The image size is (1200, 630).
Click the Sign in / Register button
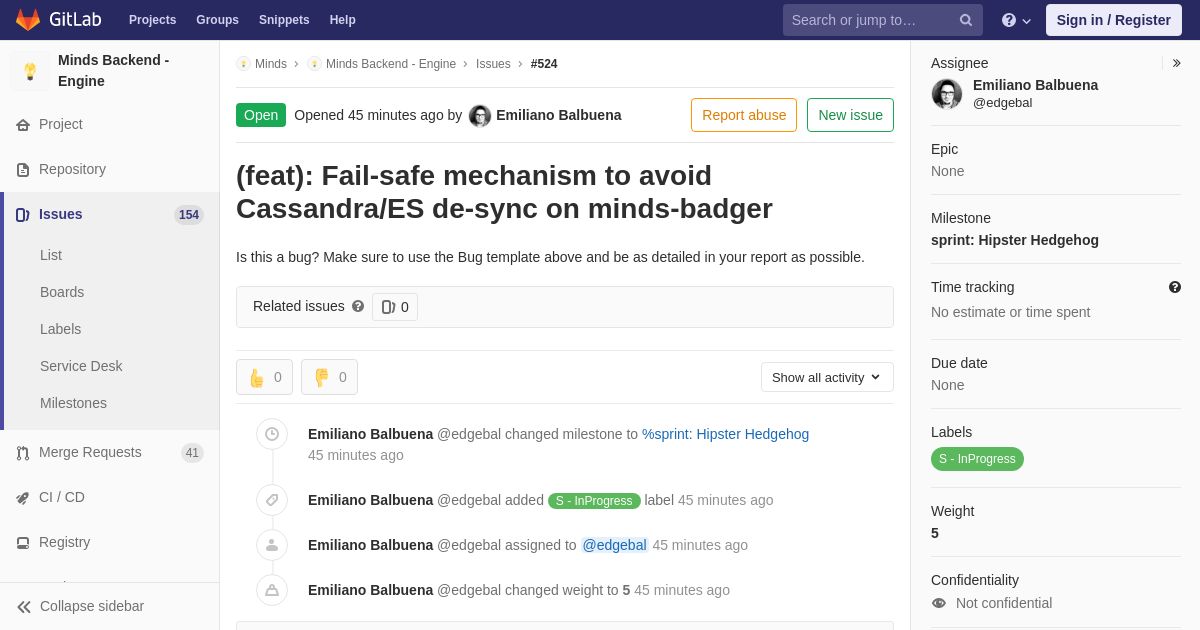(1114, 20)
